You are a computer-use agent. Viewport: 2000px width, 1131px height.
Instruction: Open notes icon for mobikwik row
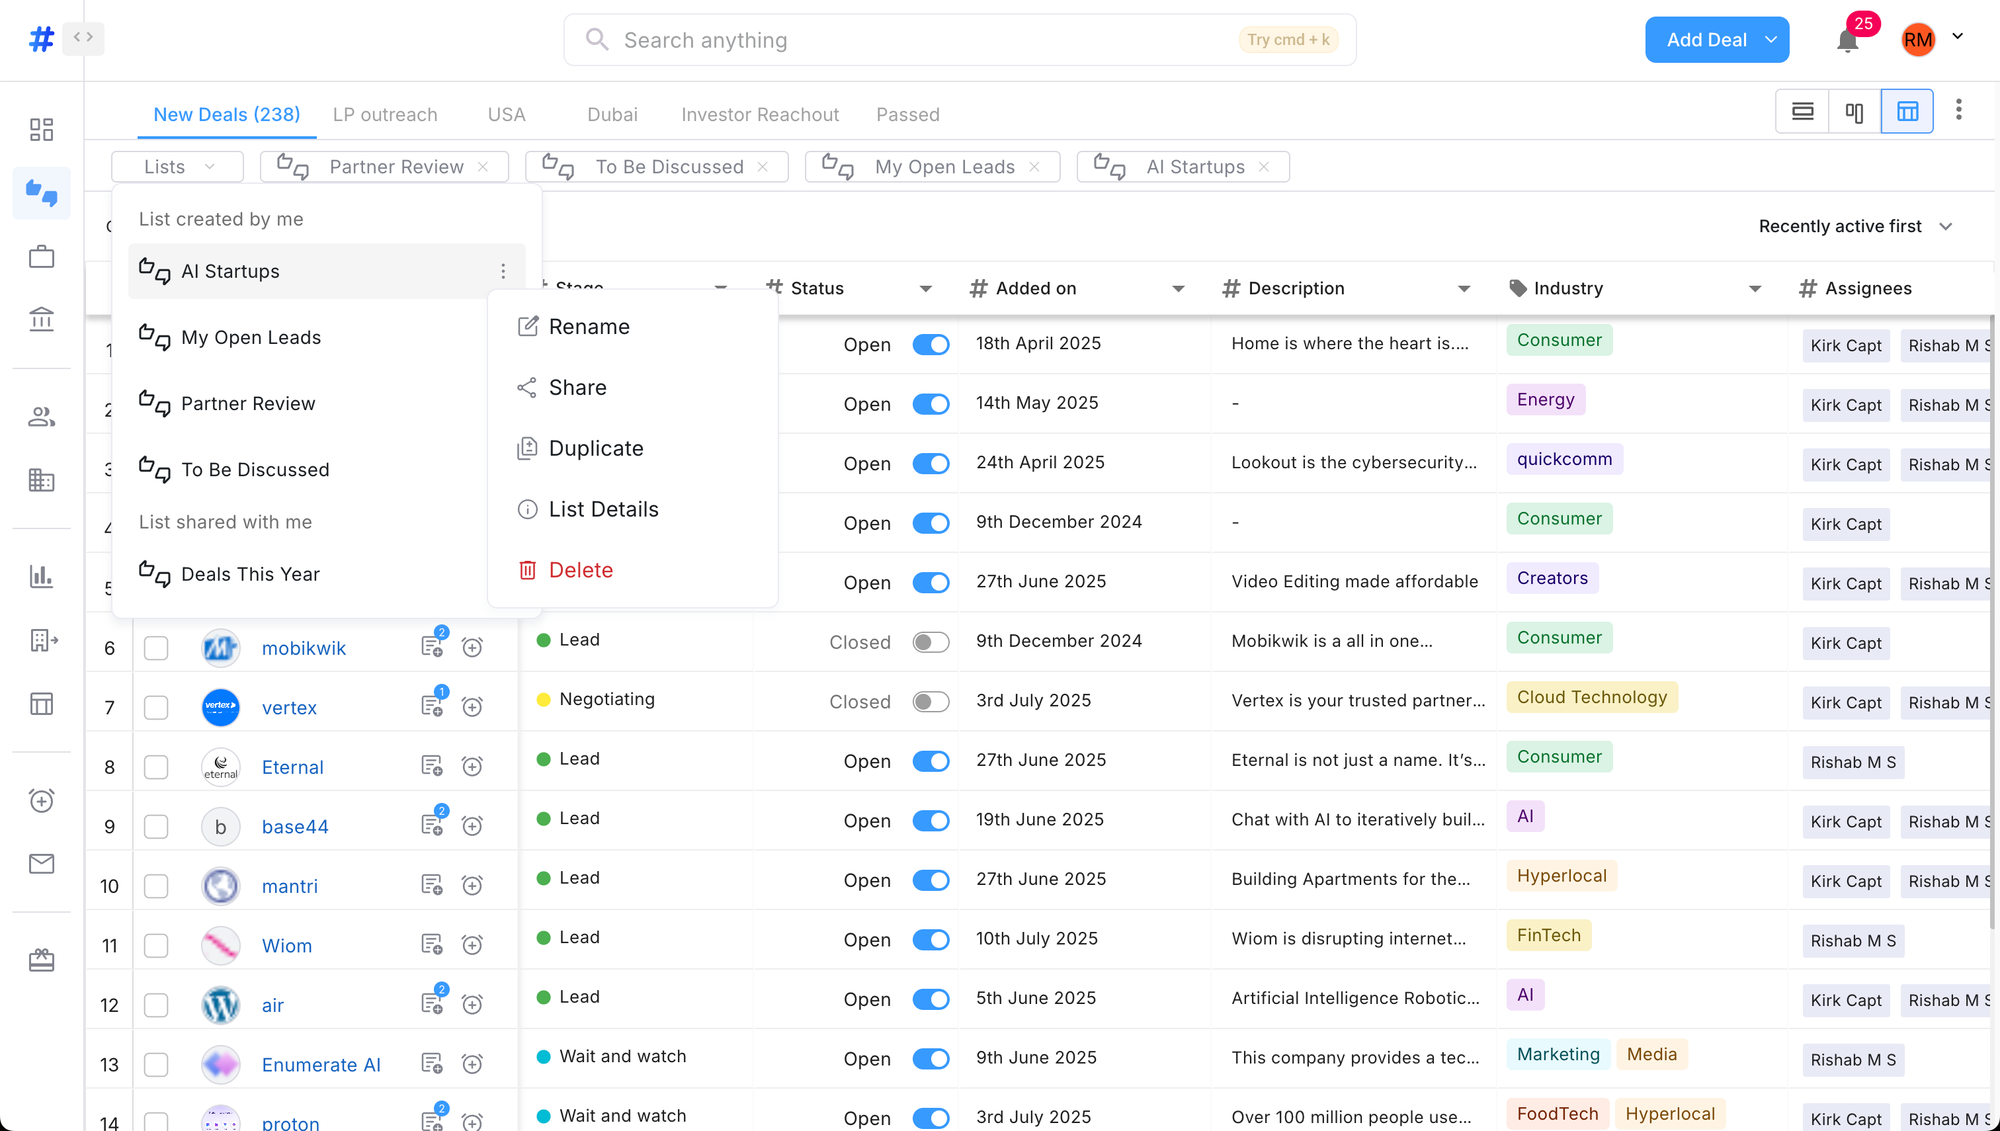pos(432,645)
